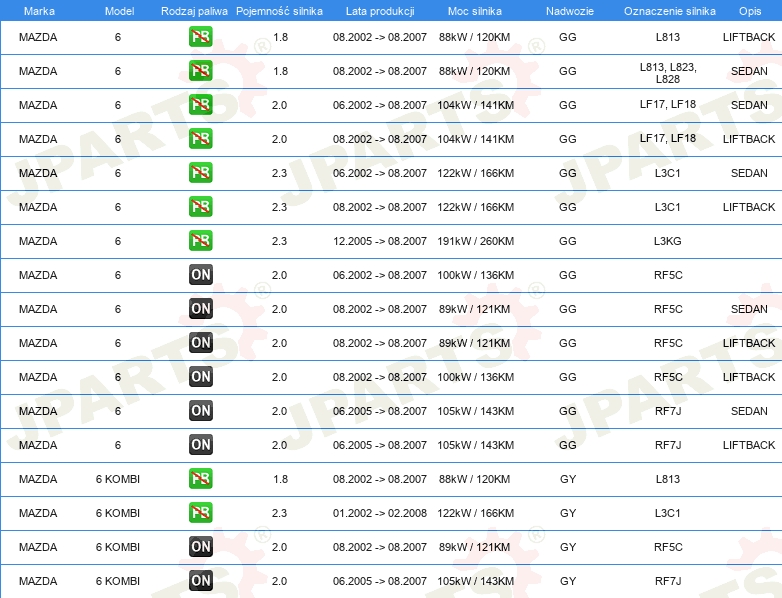
Task: Click the Model column header
Action: tap(119, 11)
